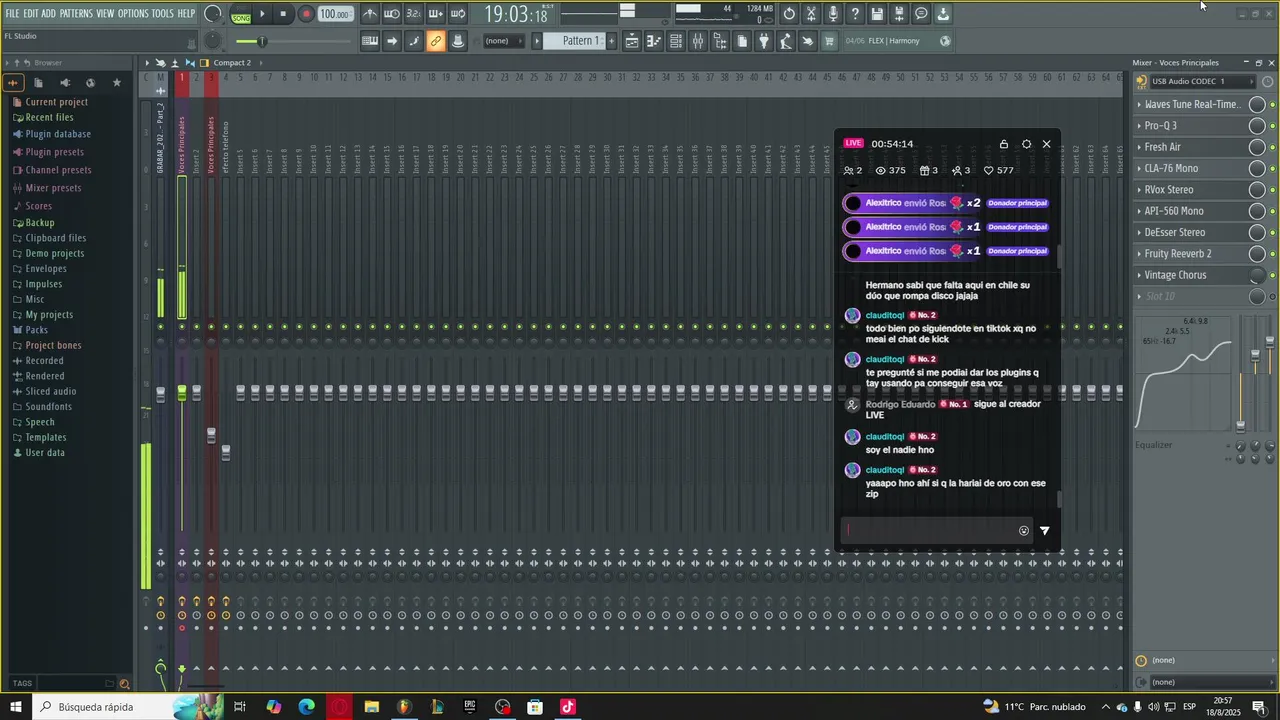Open the plugin picker plug icon
Screen dimensions: 1280x720
point(764,41)
